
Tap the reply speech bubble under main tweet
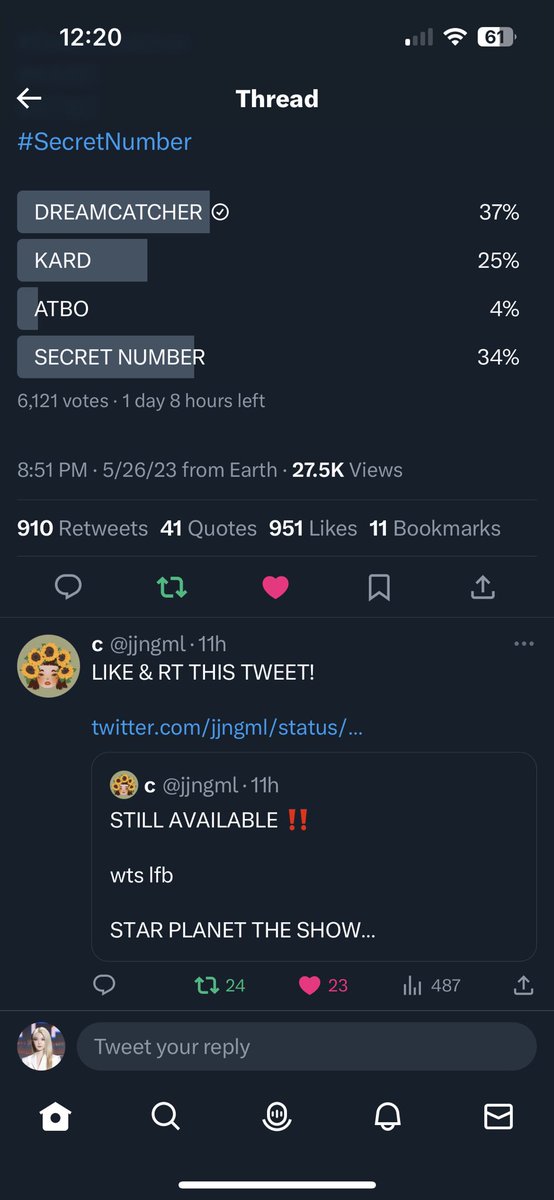coord(68,587)
